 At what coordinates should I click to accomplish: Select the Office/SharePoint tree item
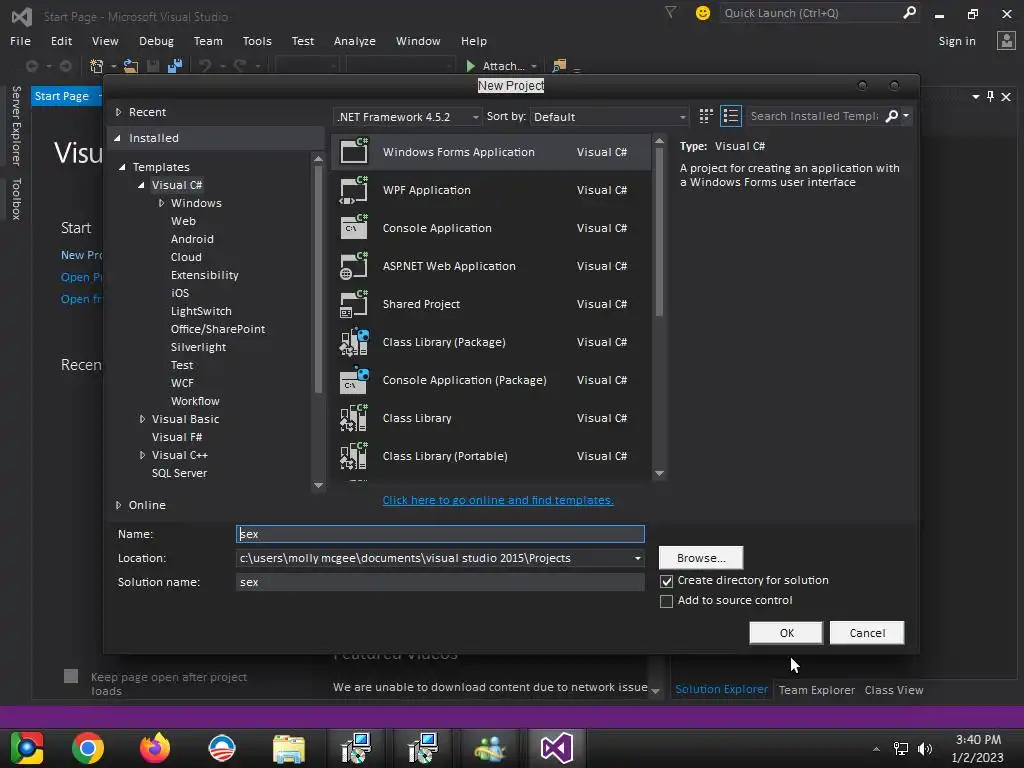pos(217,329)
